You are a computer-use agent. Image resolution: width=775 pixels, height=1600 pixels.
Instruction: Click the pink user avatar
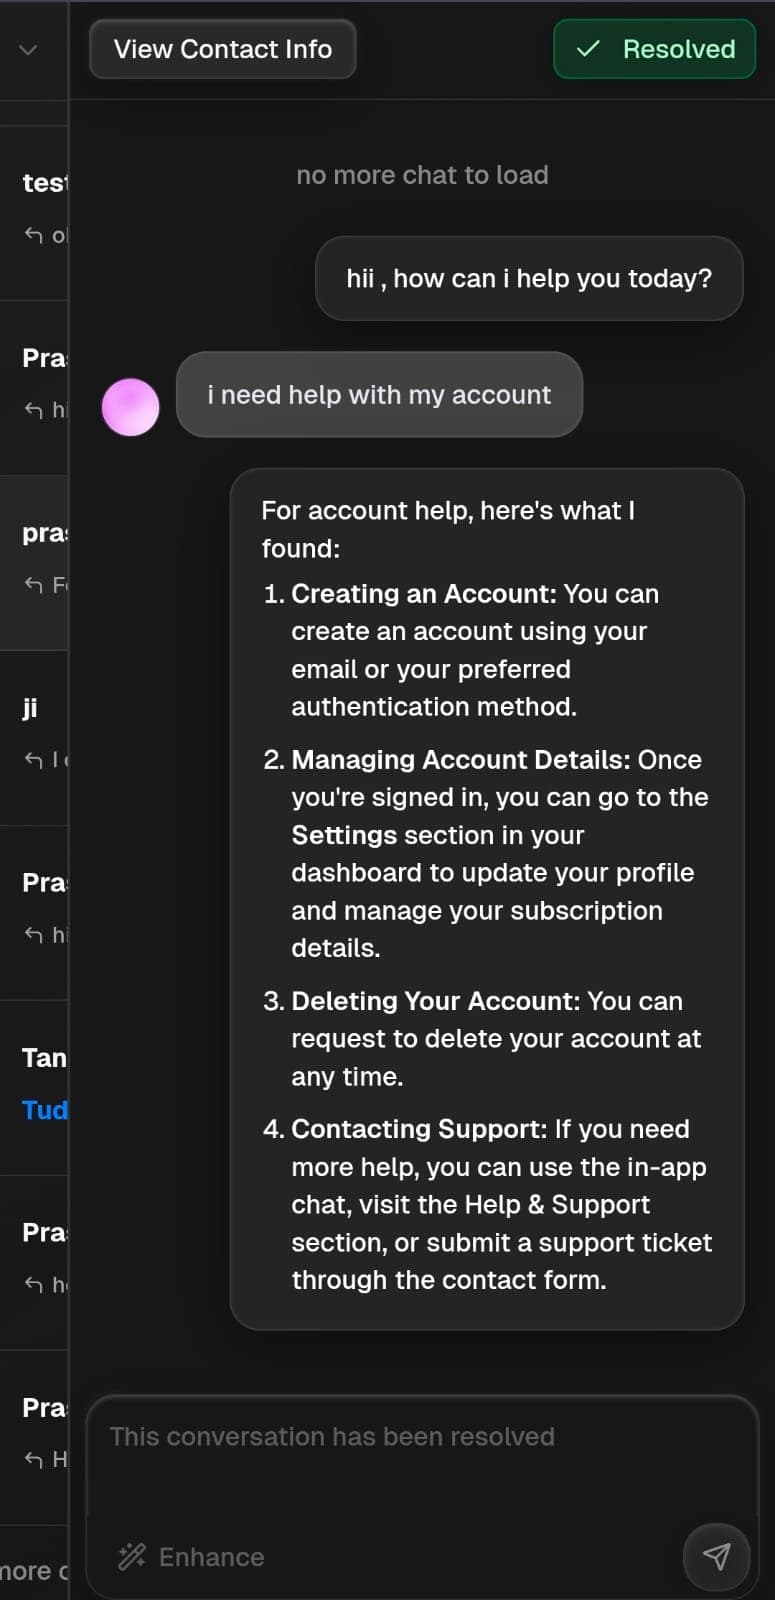[x=131, y=407]
